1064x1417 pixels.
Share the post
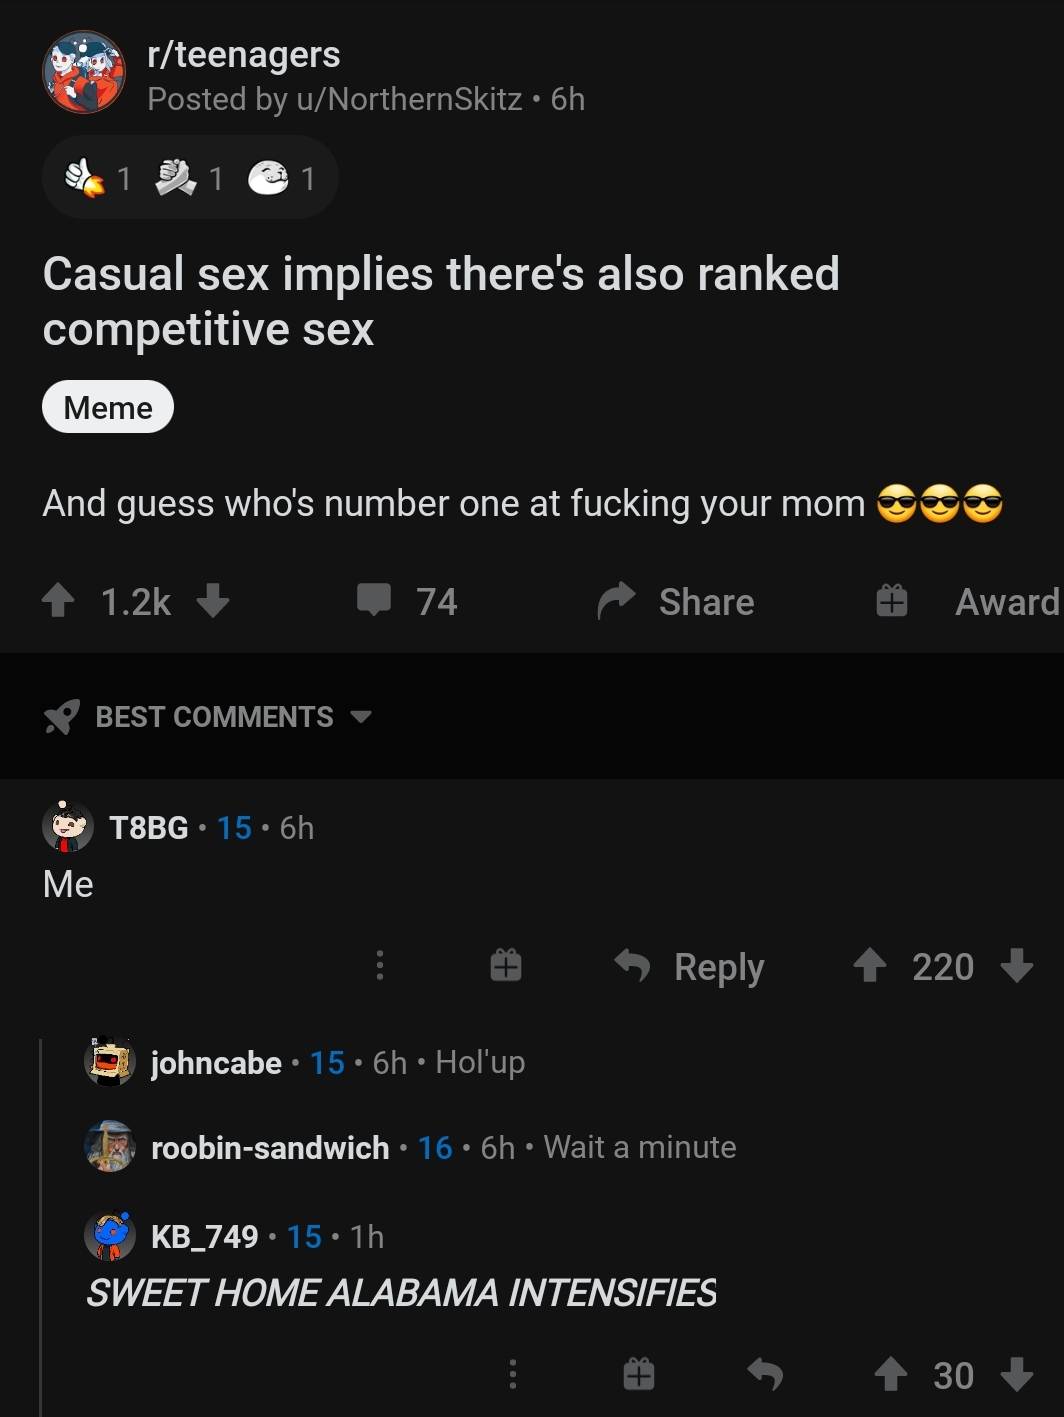click(x=676, y=601)
